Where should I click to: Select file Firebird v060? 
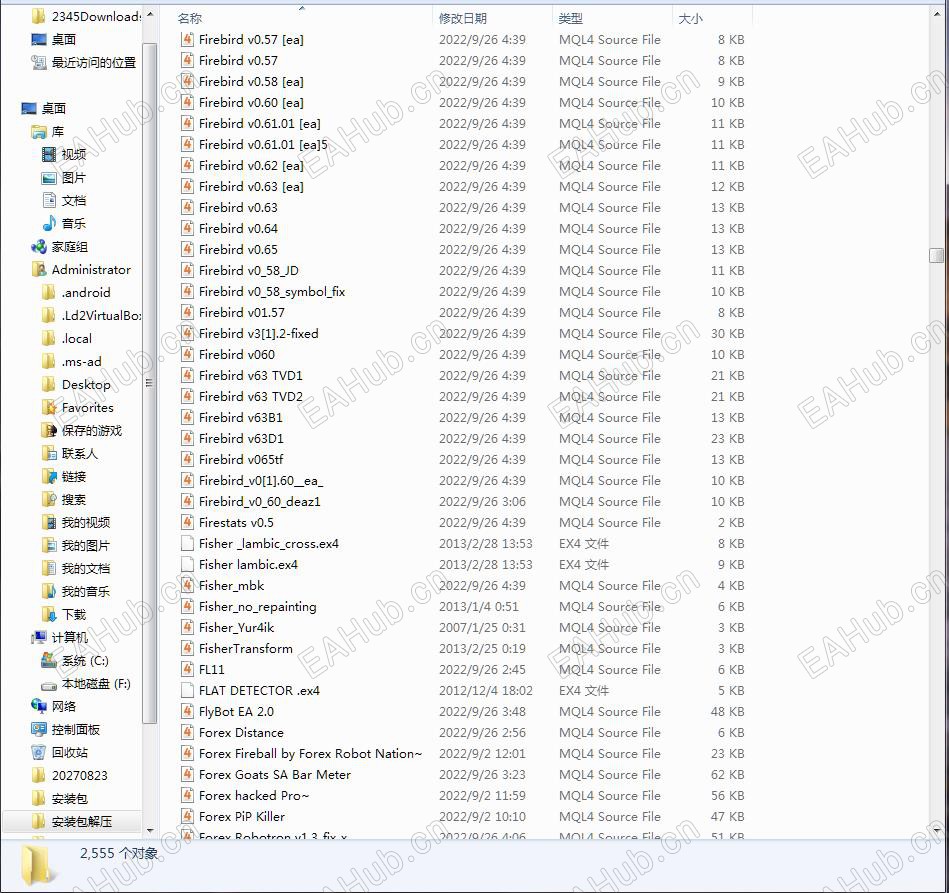point(237,355)
